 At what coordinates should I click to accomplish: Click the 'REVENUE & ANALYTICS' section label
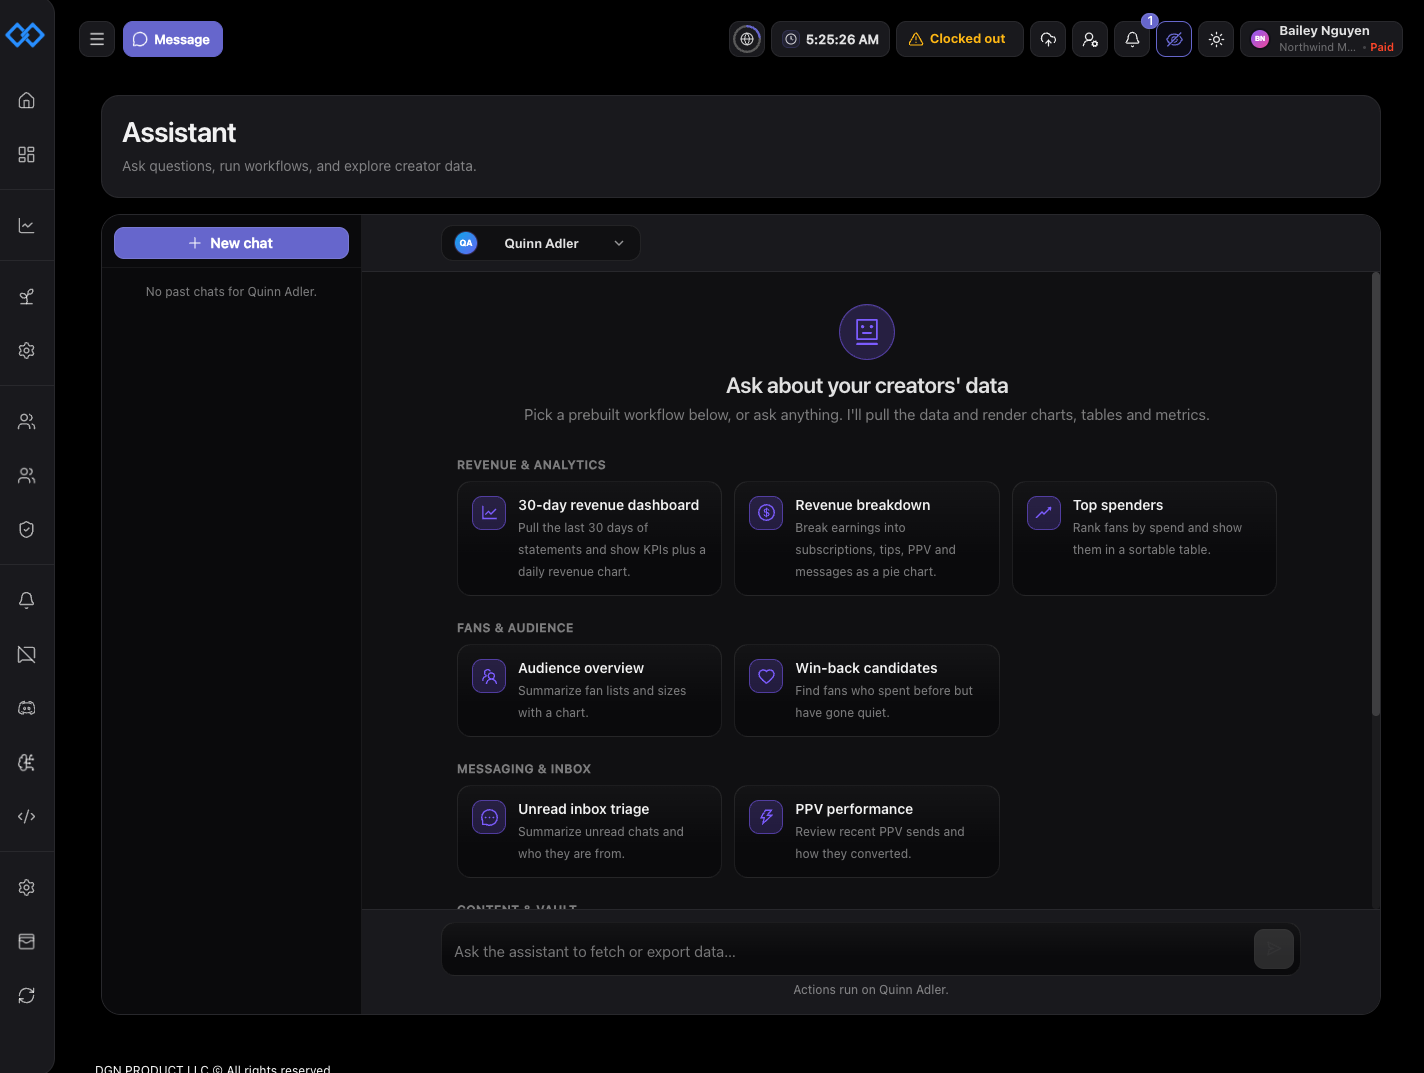point(531,465)
